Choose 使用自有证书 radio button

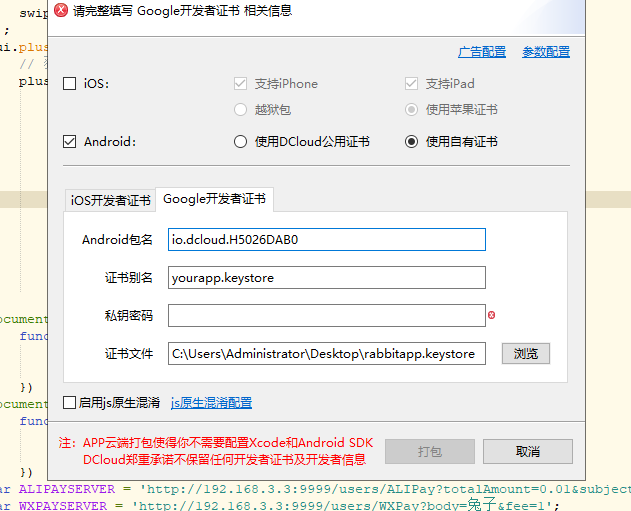(x=411, y=142)
